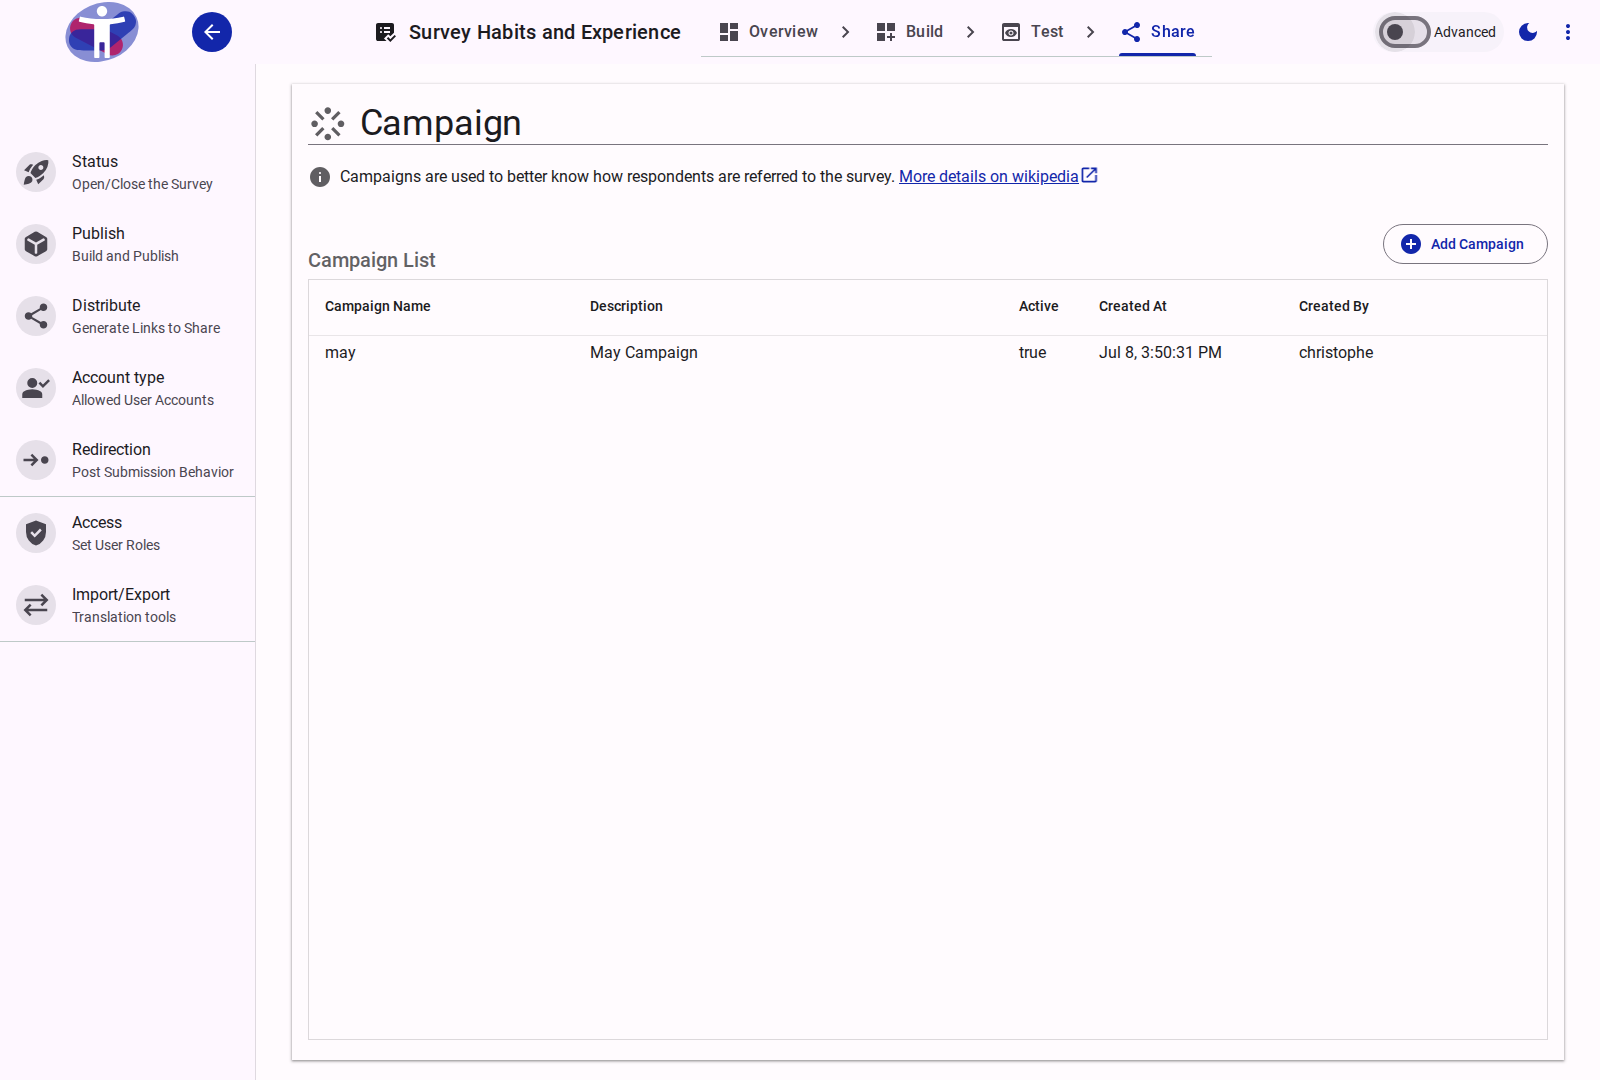This screenshot has width=1600, height=1080.
Task: Click the 'true' active cell
Action: click(1032, 353)
